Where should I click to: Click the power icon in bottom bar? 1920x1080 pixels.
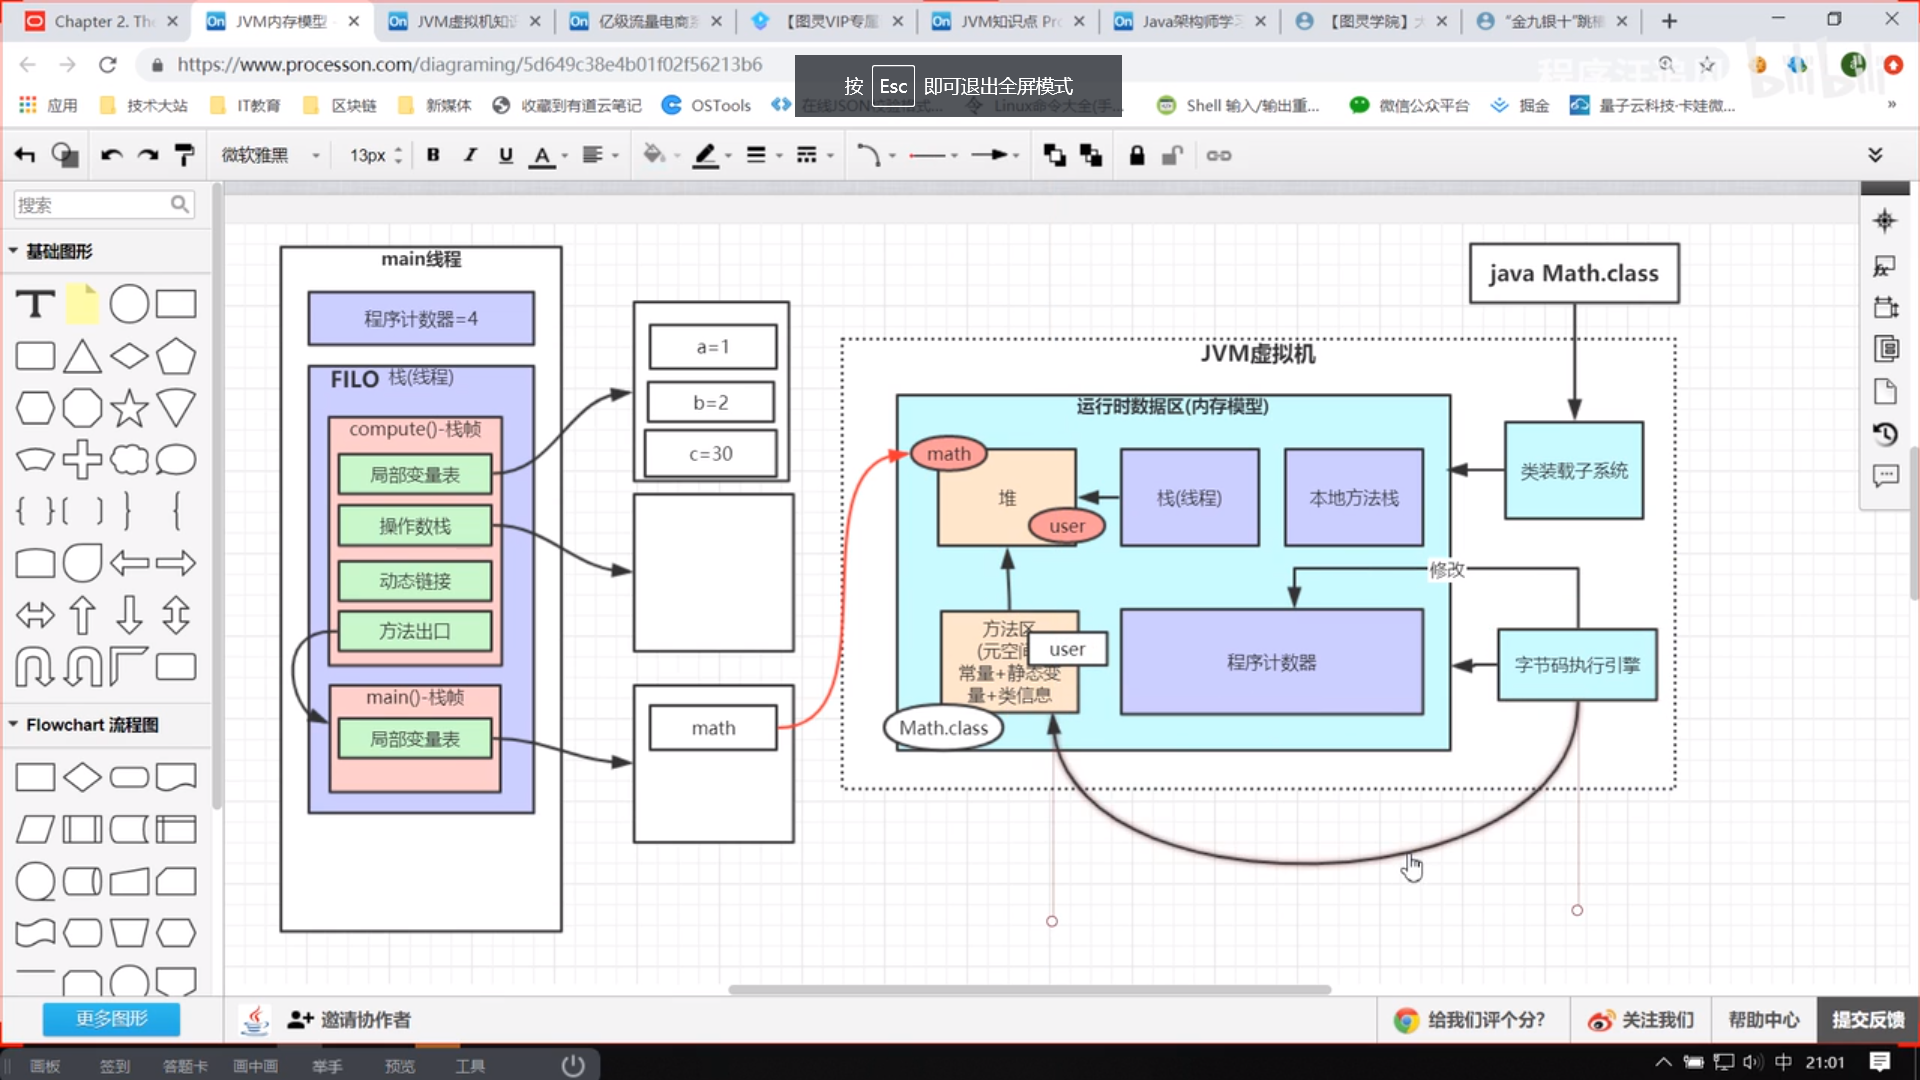click(573, 1065)
